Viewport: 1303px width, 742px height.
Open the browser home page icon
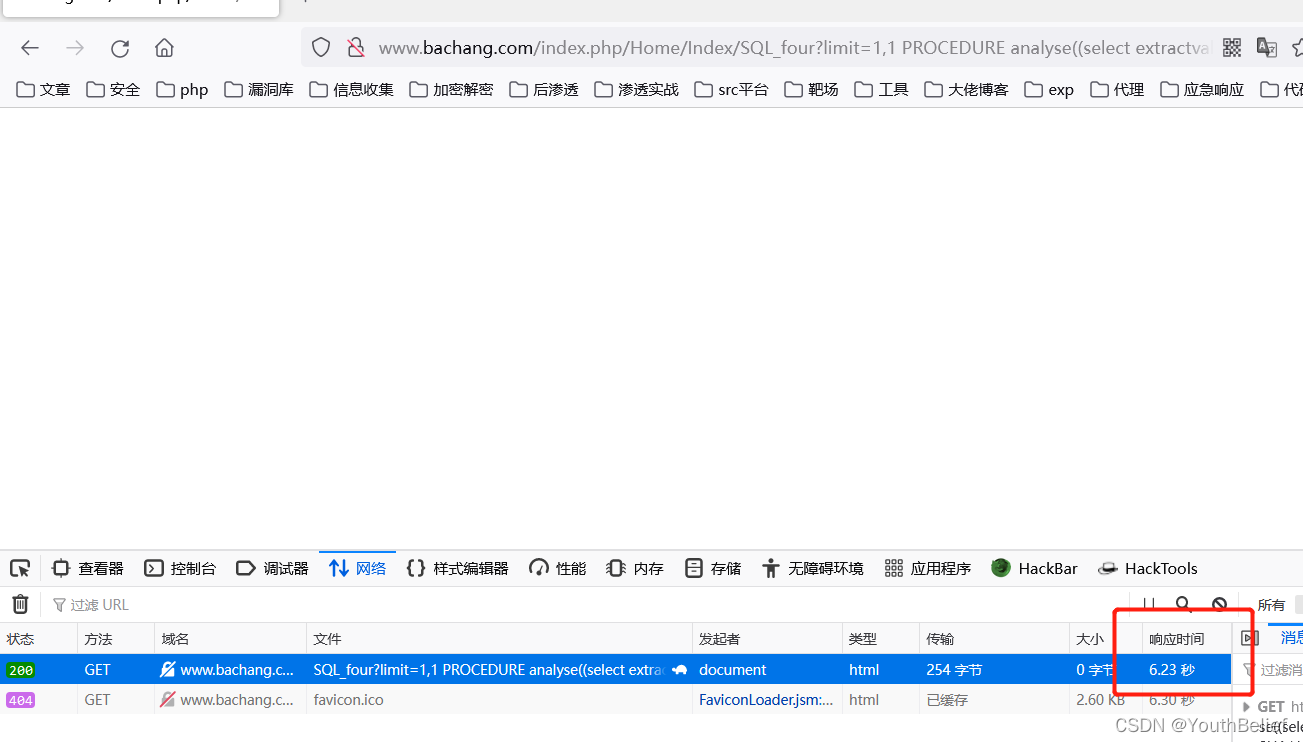point(165,48)
